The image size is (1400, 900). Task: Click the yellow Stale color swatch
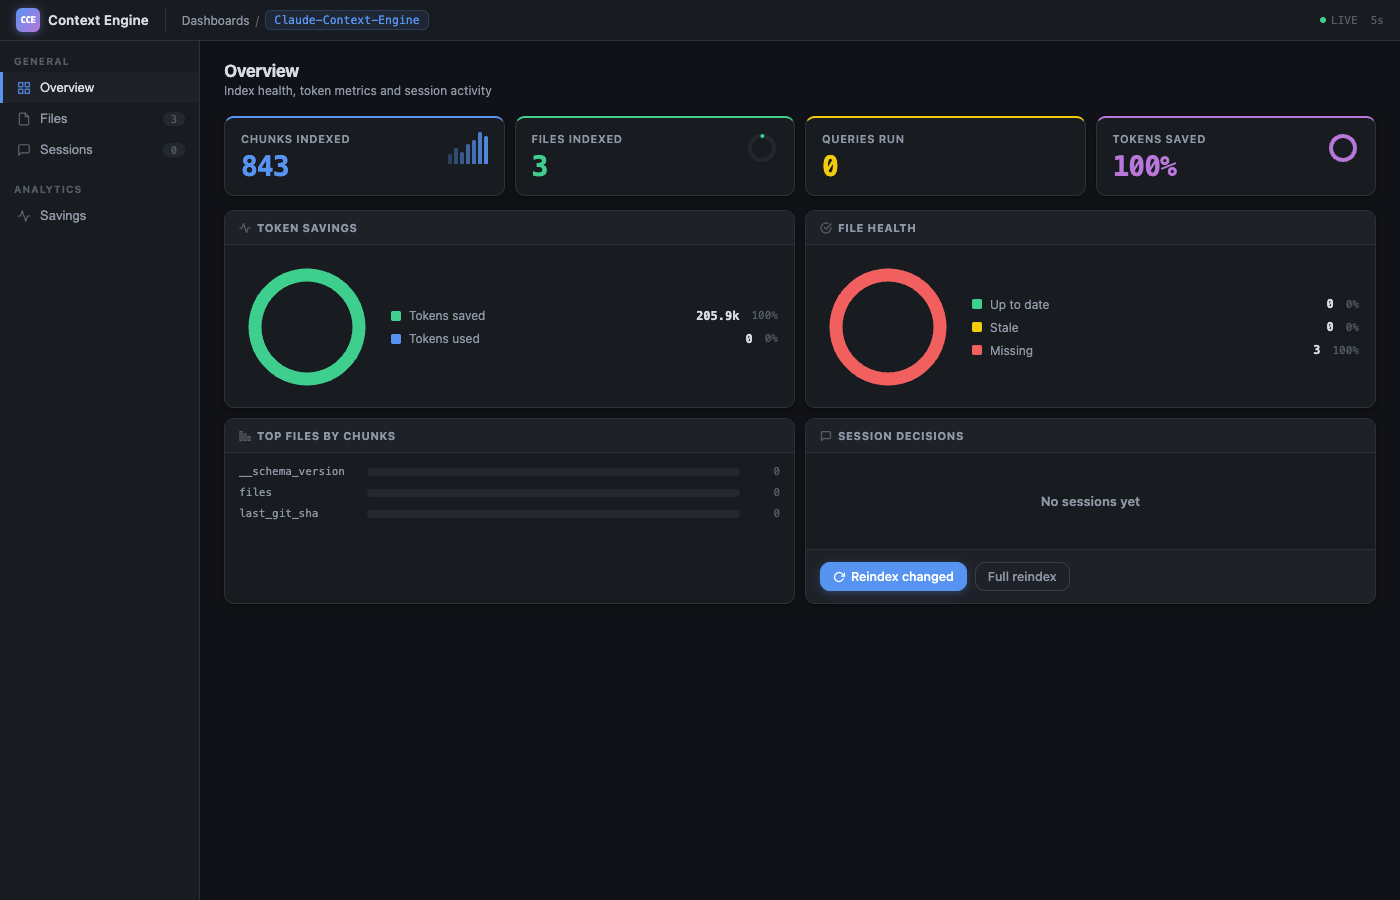point(977,327)
